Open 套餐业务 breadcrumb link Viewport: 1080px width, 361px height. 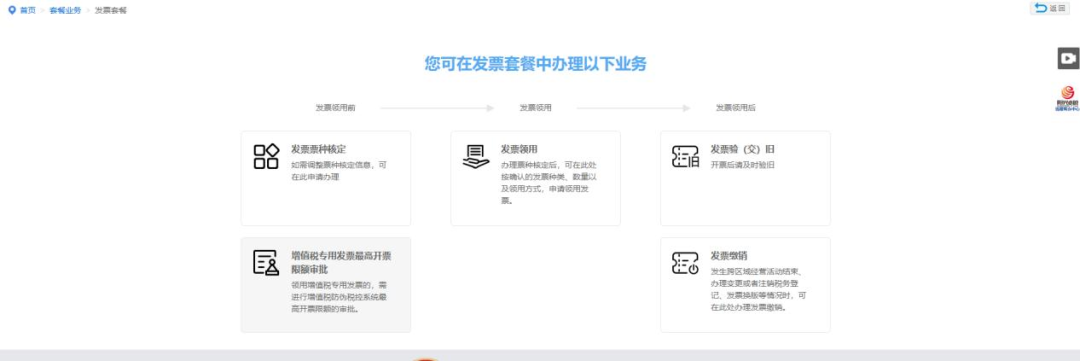[65, 10]
